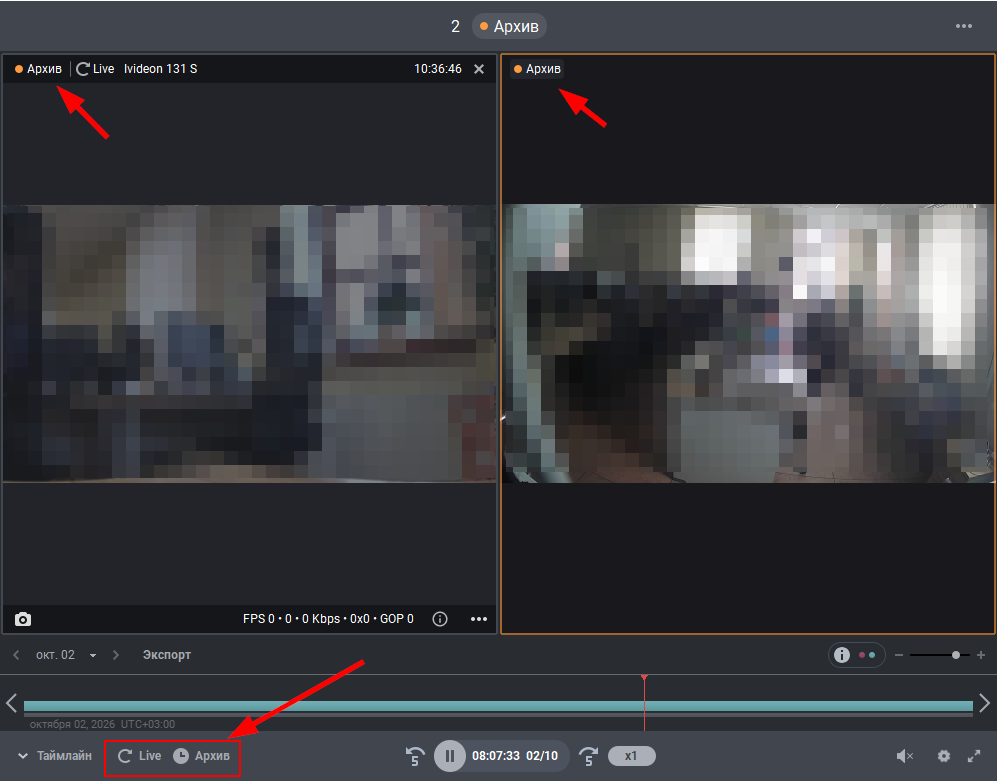
Task: Click the FPS bitrate statistics text
Action: pos(328,619)
